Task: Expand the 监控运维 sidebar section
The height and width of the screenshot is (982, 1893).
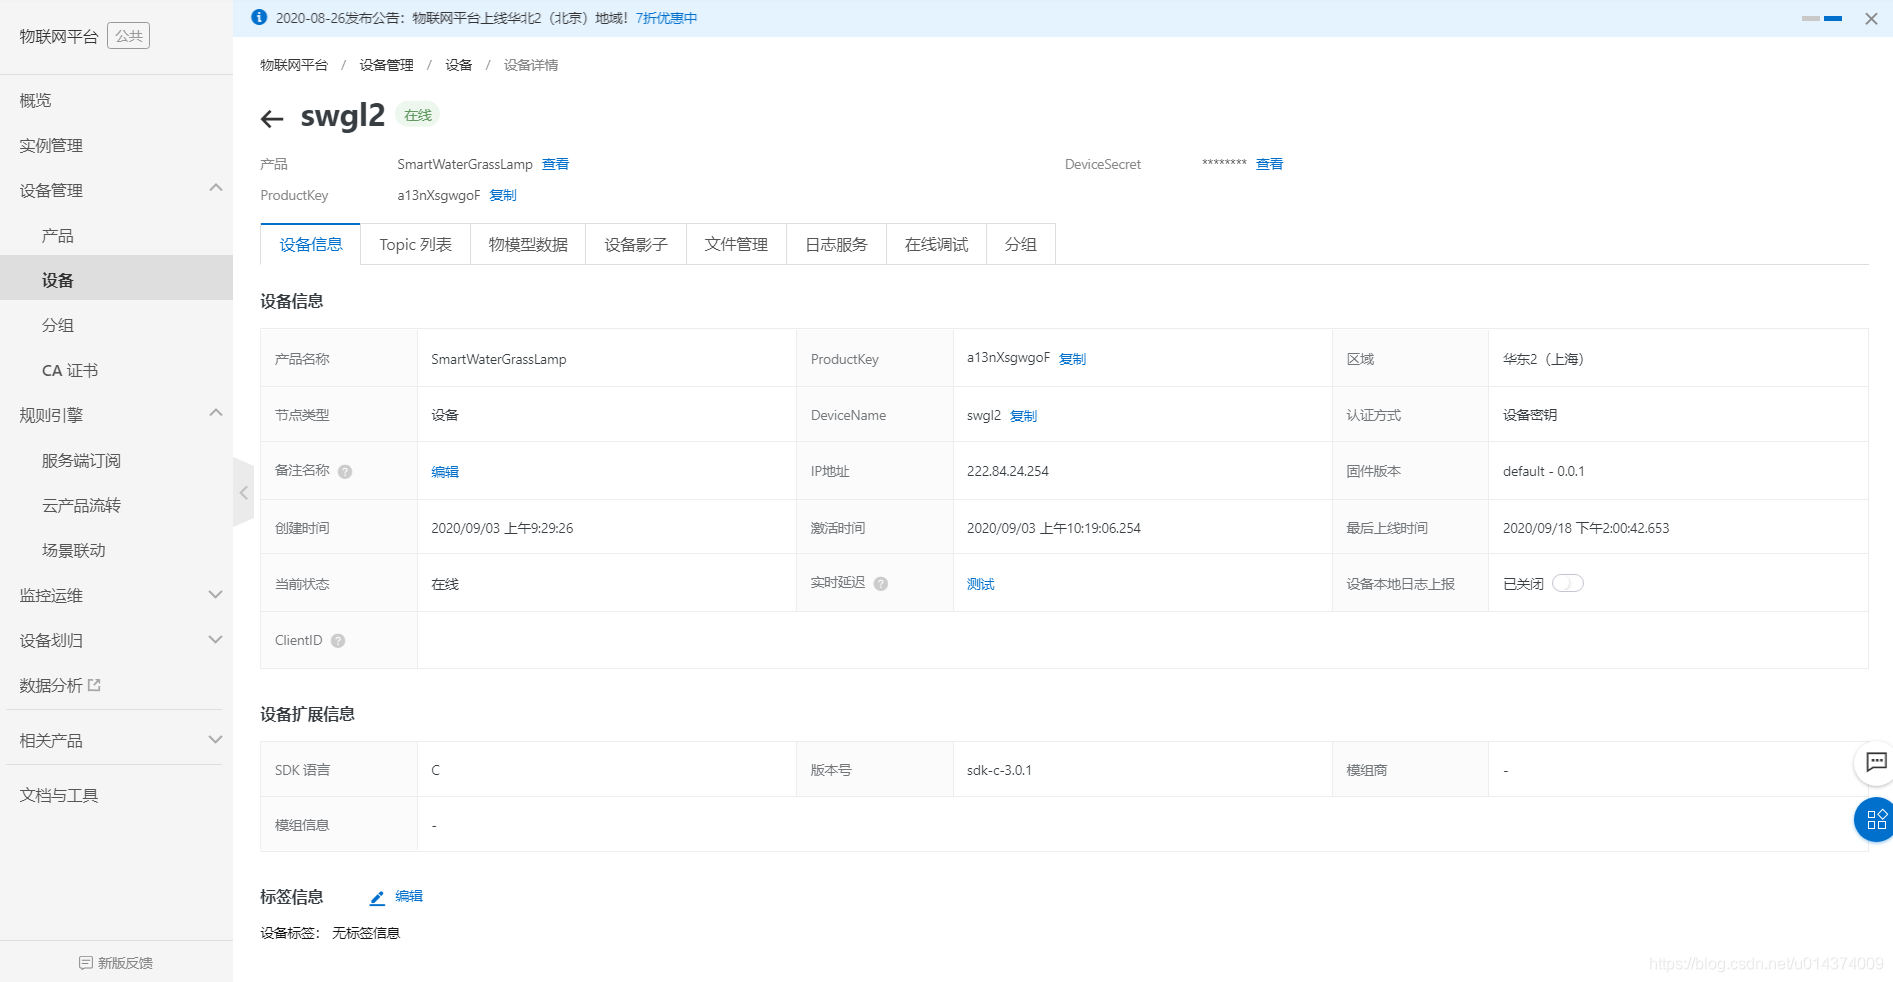Action: click(x=215, y=594)
